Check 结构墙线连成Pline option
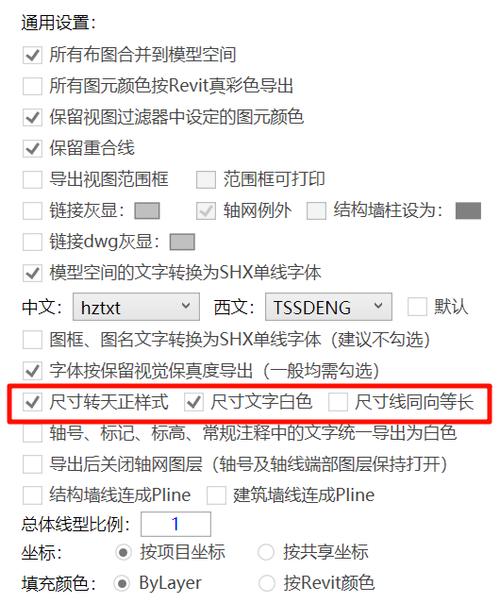Viewport: 500px width, 603px height. coord(32,495)
